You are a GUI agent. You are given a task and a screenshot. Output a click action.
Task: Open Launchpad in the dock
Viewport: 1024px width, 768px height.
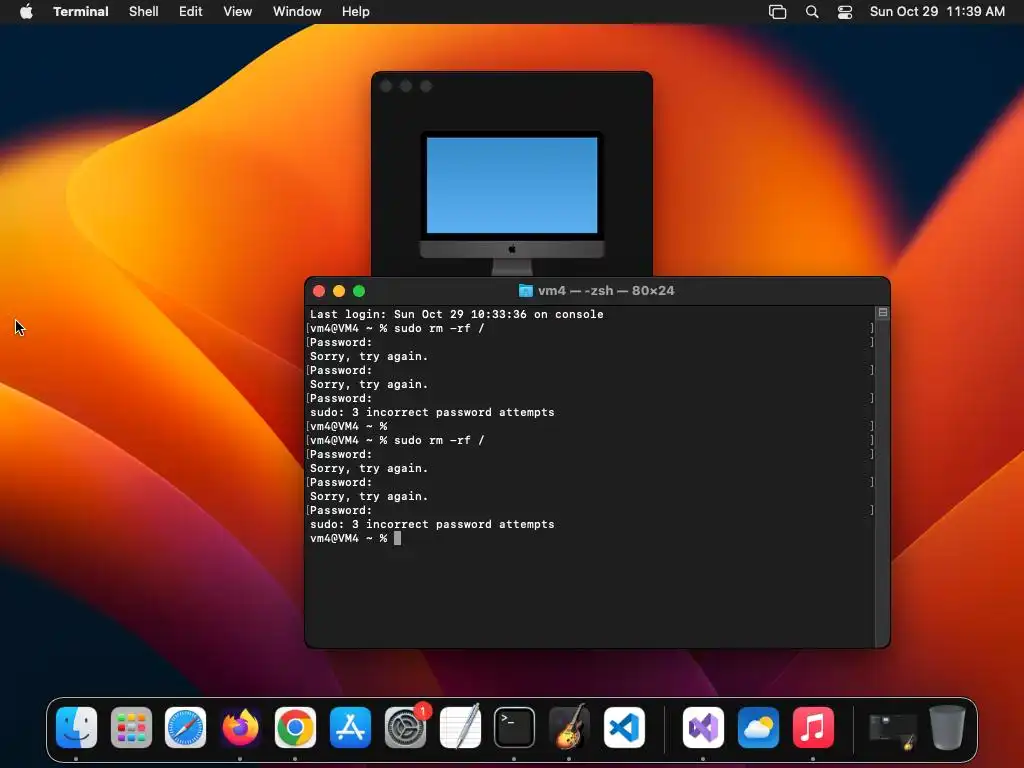(x=131, y=727)
